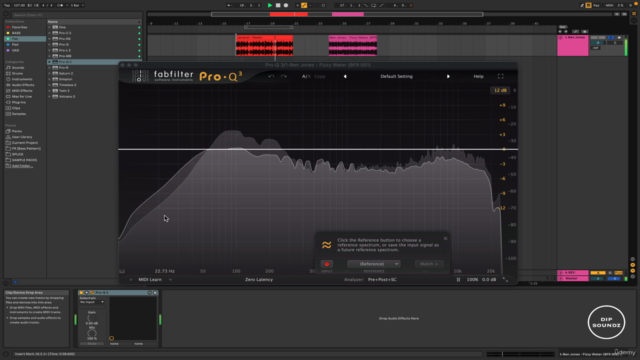
Task: Click the Match button
Action: [429, 264]
